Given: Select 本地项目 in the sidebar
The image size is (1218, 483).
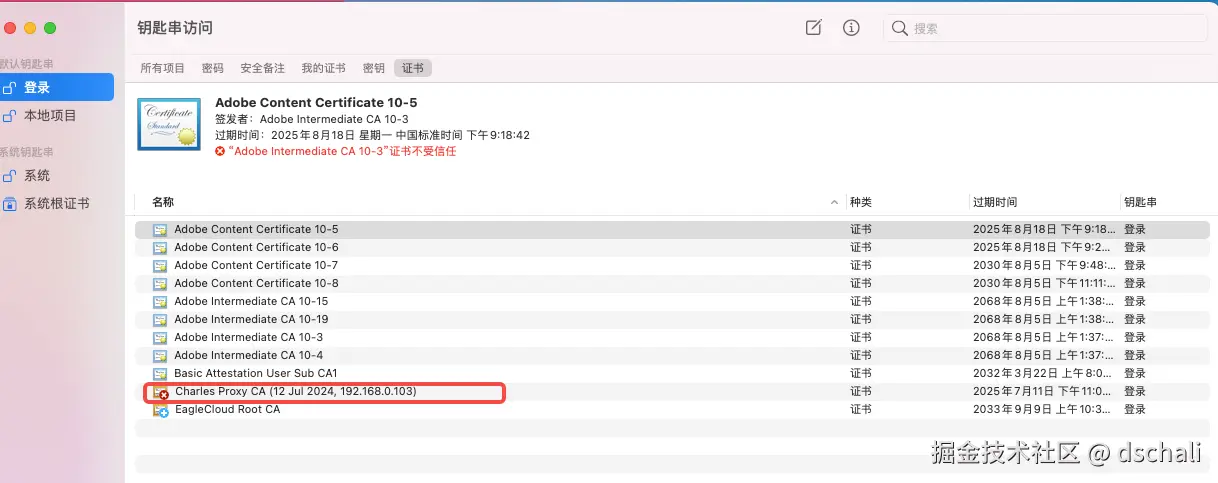Looking at the screenshot, I should click(x=56, y=116).
